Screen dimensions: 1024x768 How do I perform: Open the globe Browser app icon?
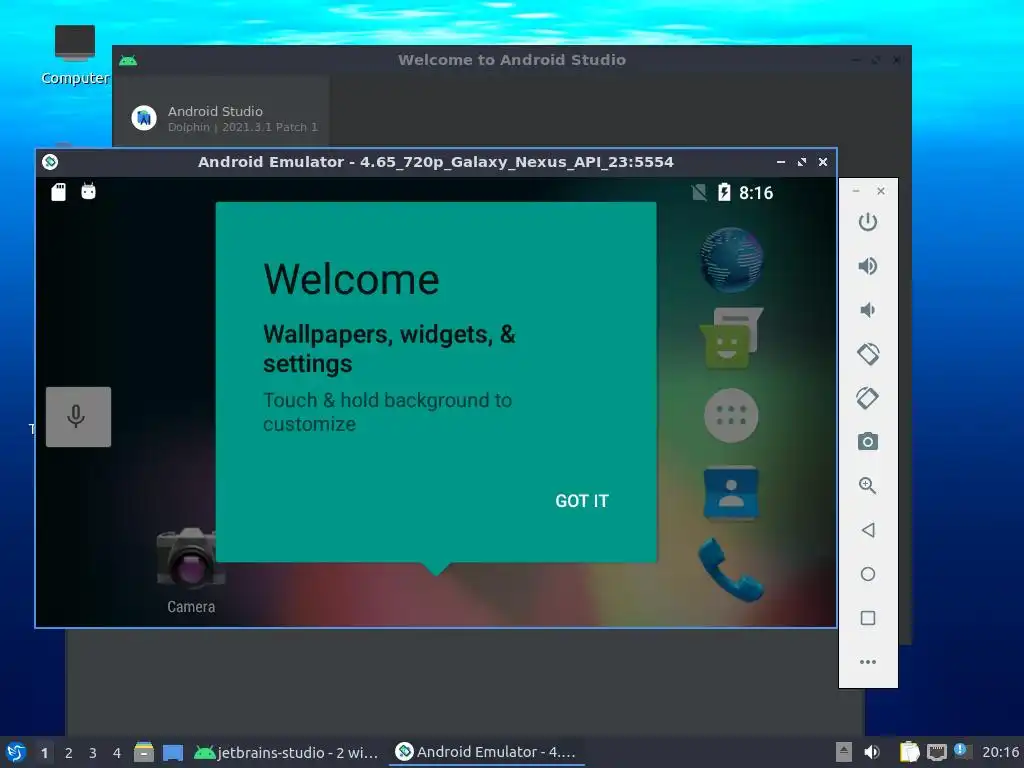[731, 259]
